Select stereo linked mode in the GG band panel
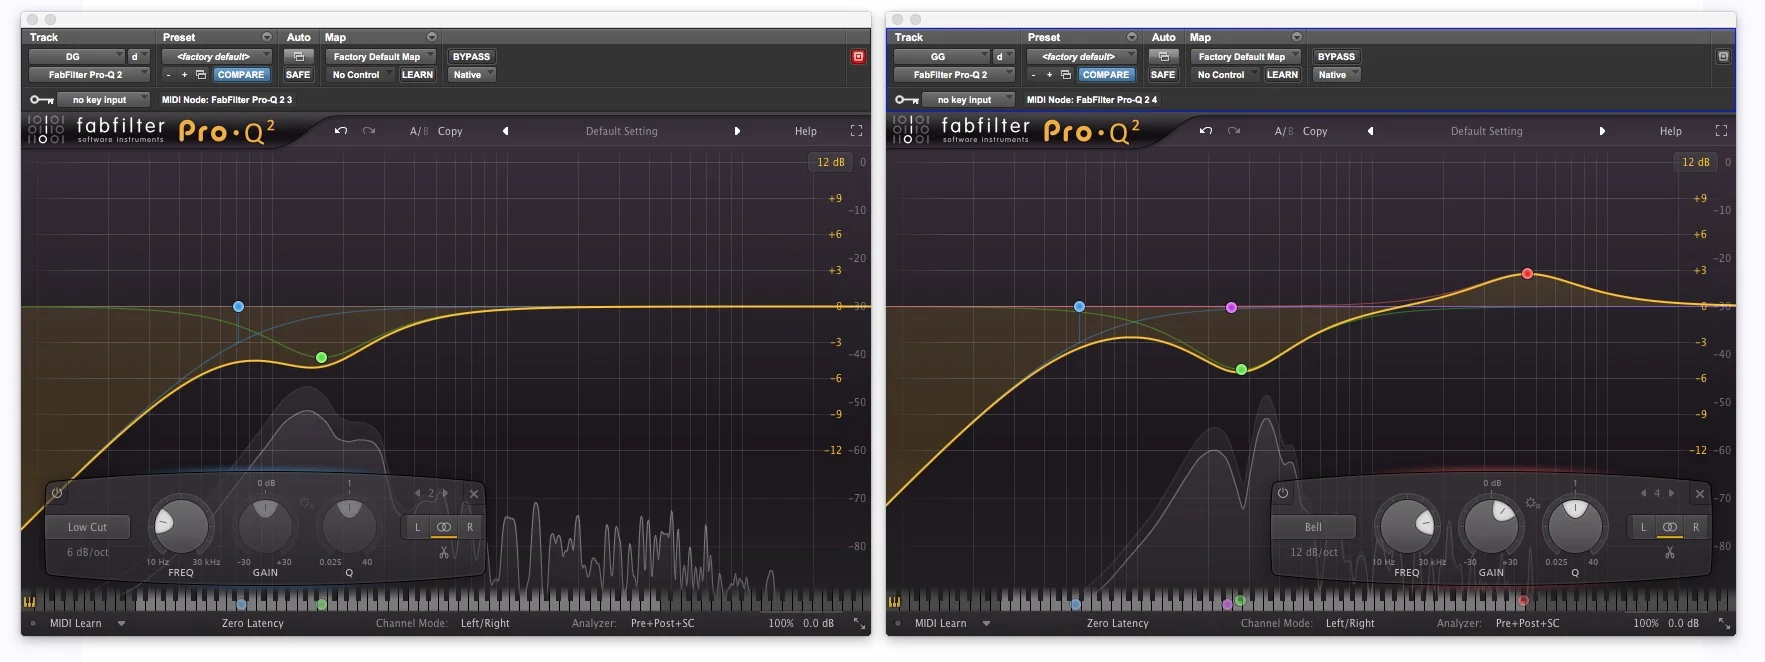Screen dimensions: 1765x662 point(1669,527)
